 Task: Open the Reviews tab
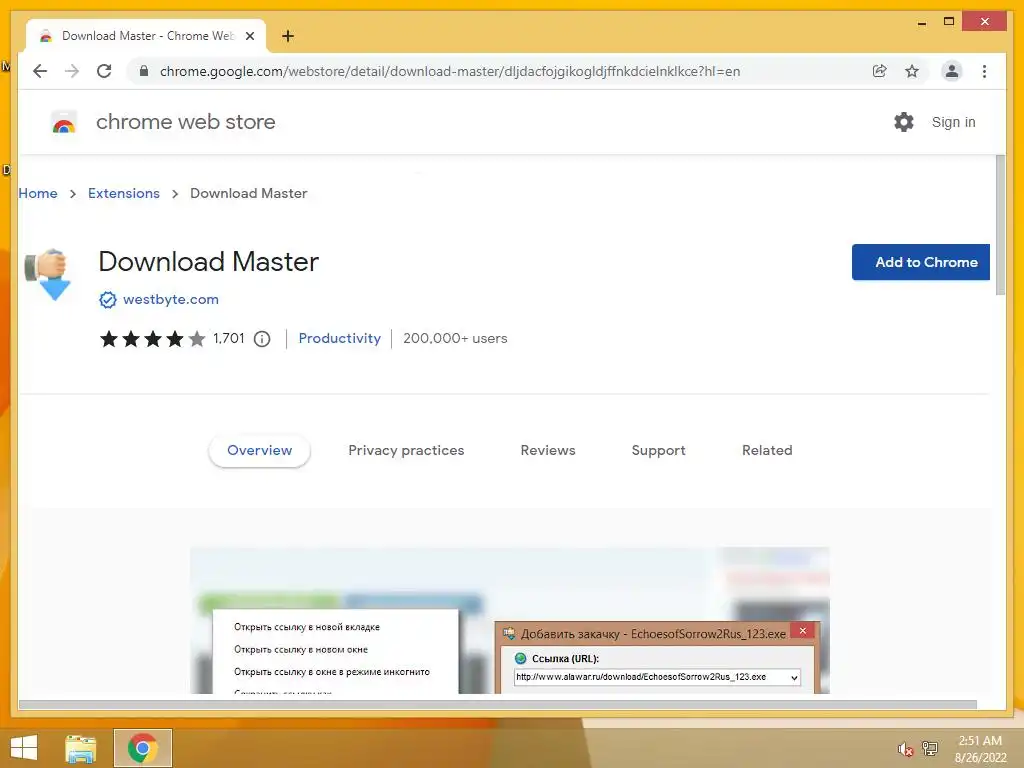(x=548, y=451)
